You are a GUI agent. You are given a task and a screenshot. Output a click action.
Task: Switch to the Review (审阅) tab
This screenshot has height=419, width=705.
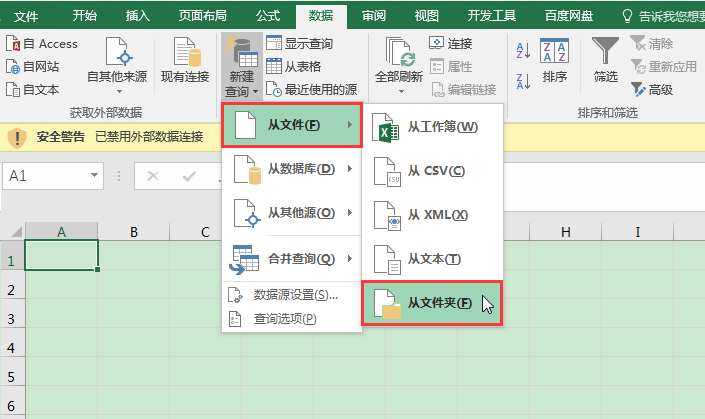pos(374,16)
